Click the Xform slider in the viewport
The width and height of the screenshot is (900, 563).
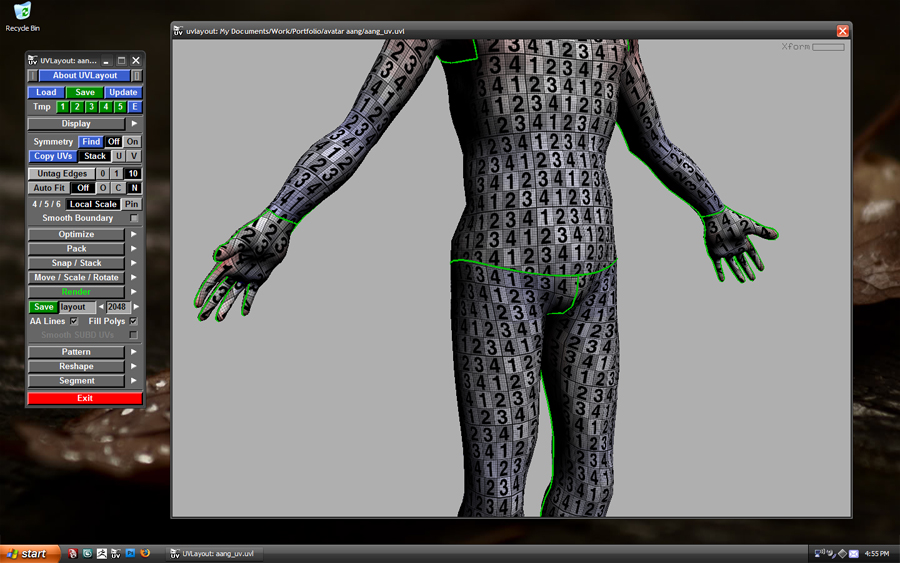[828, 47]
